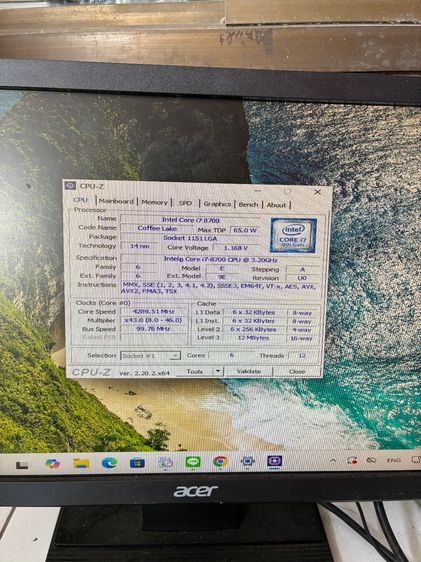This screenshot has width=421, height=562.
Task: Click the Specification field text
Action: point(220,259)
